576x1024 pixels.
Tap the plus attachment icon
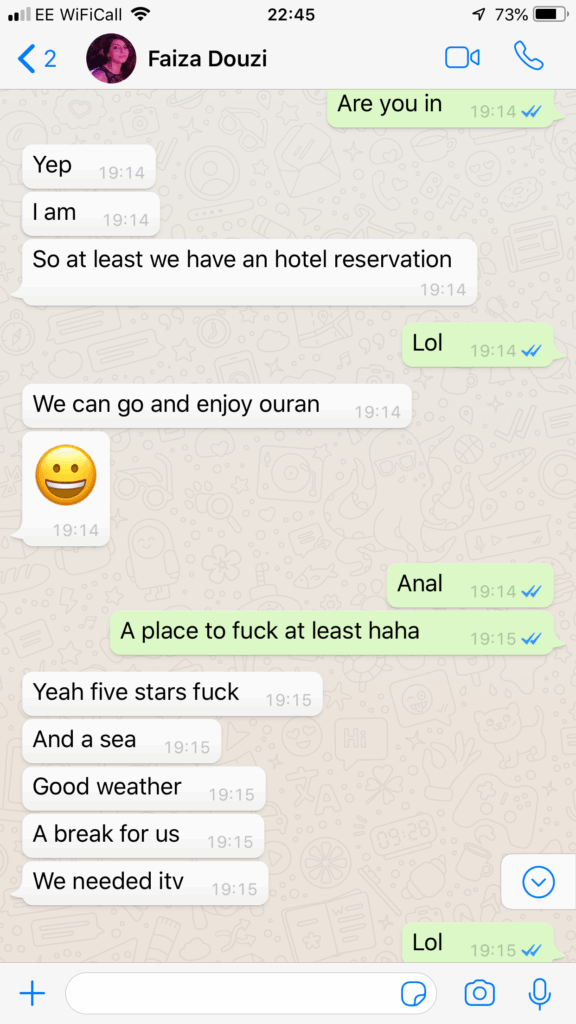pyautogui.click(x=32, y=994)
